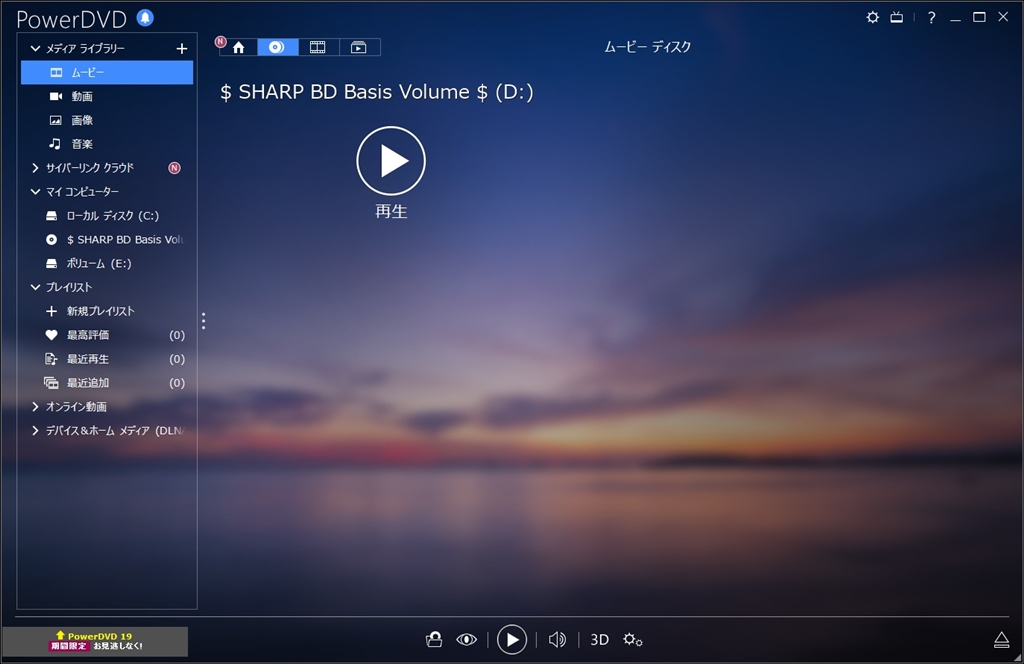Click play in the bottom control bar

pos(512,640)
